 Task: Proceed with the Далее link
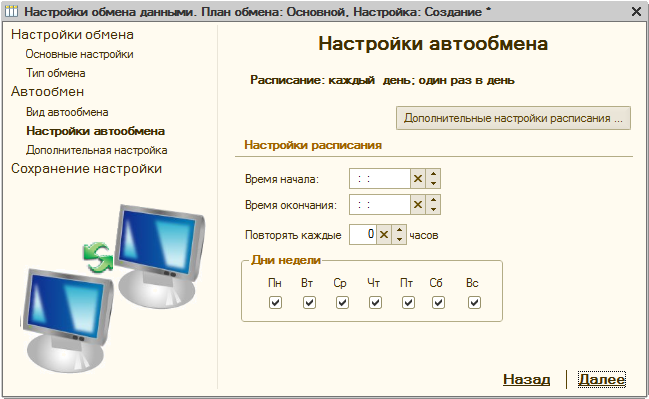(602, 379)
